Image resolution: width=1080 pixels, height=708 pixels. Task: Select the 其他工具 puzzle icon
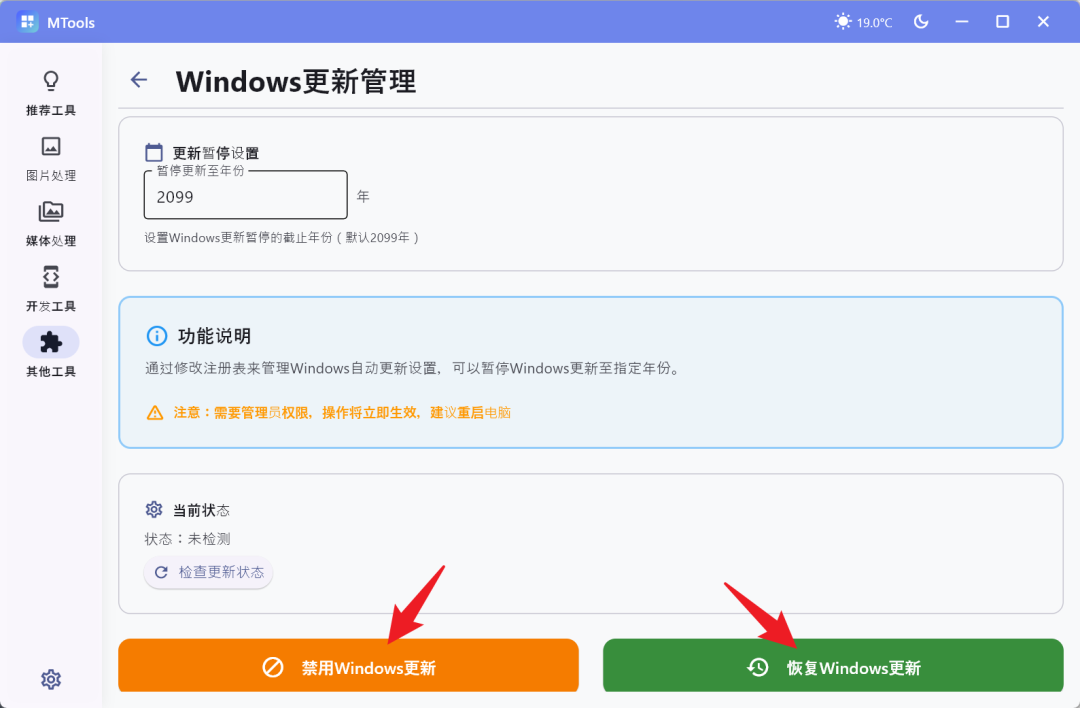point(51,342)
